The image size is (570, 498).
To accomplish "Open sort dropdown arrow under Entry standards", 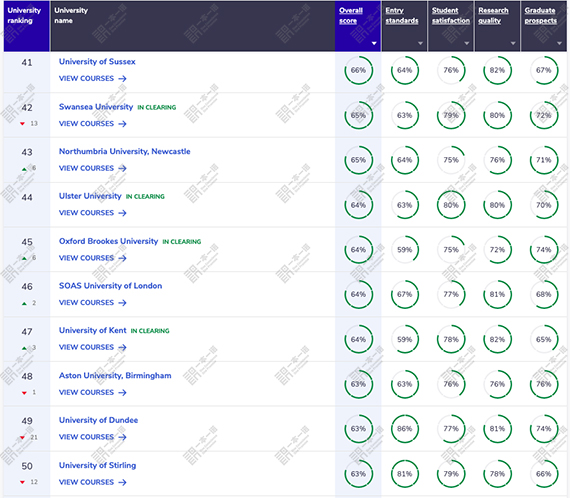I will [421, 43].
